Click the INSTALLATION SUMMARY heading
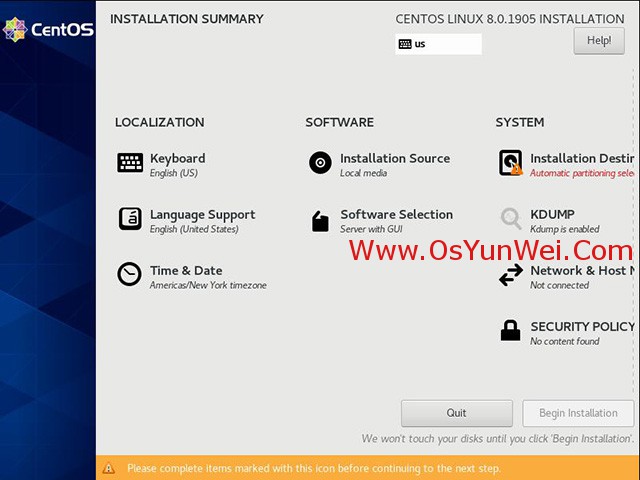The height and width of the screenshot is (480, 640). point(187,19)
